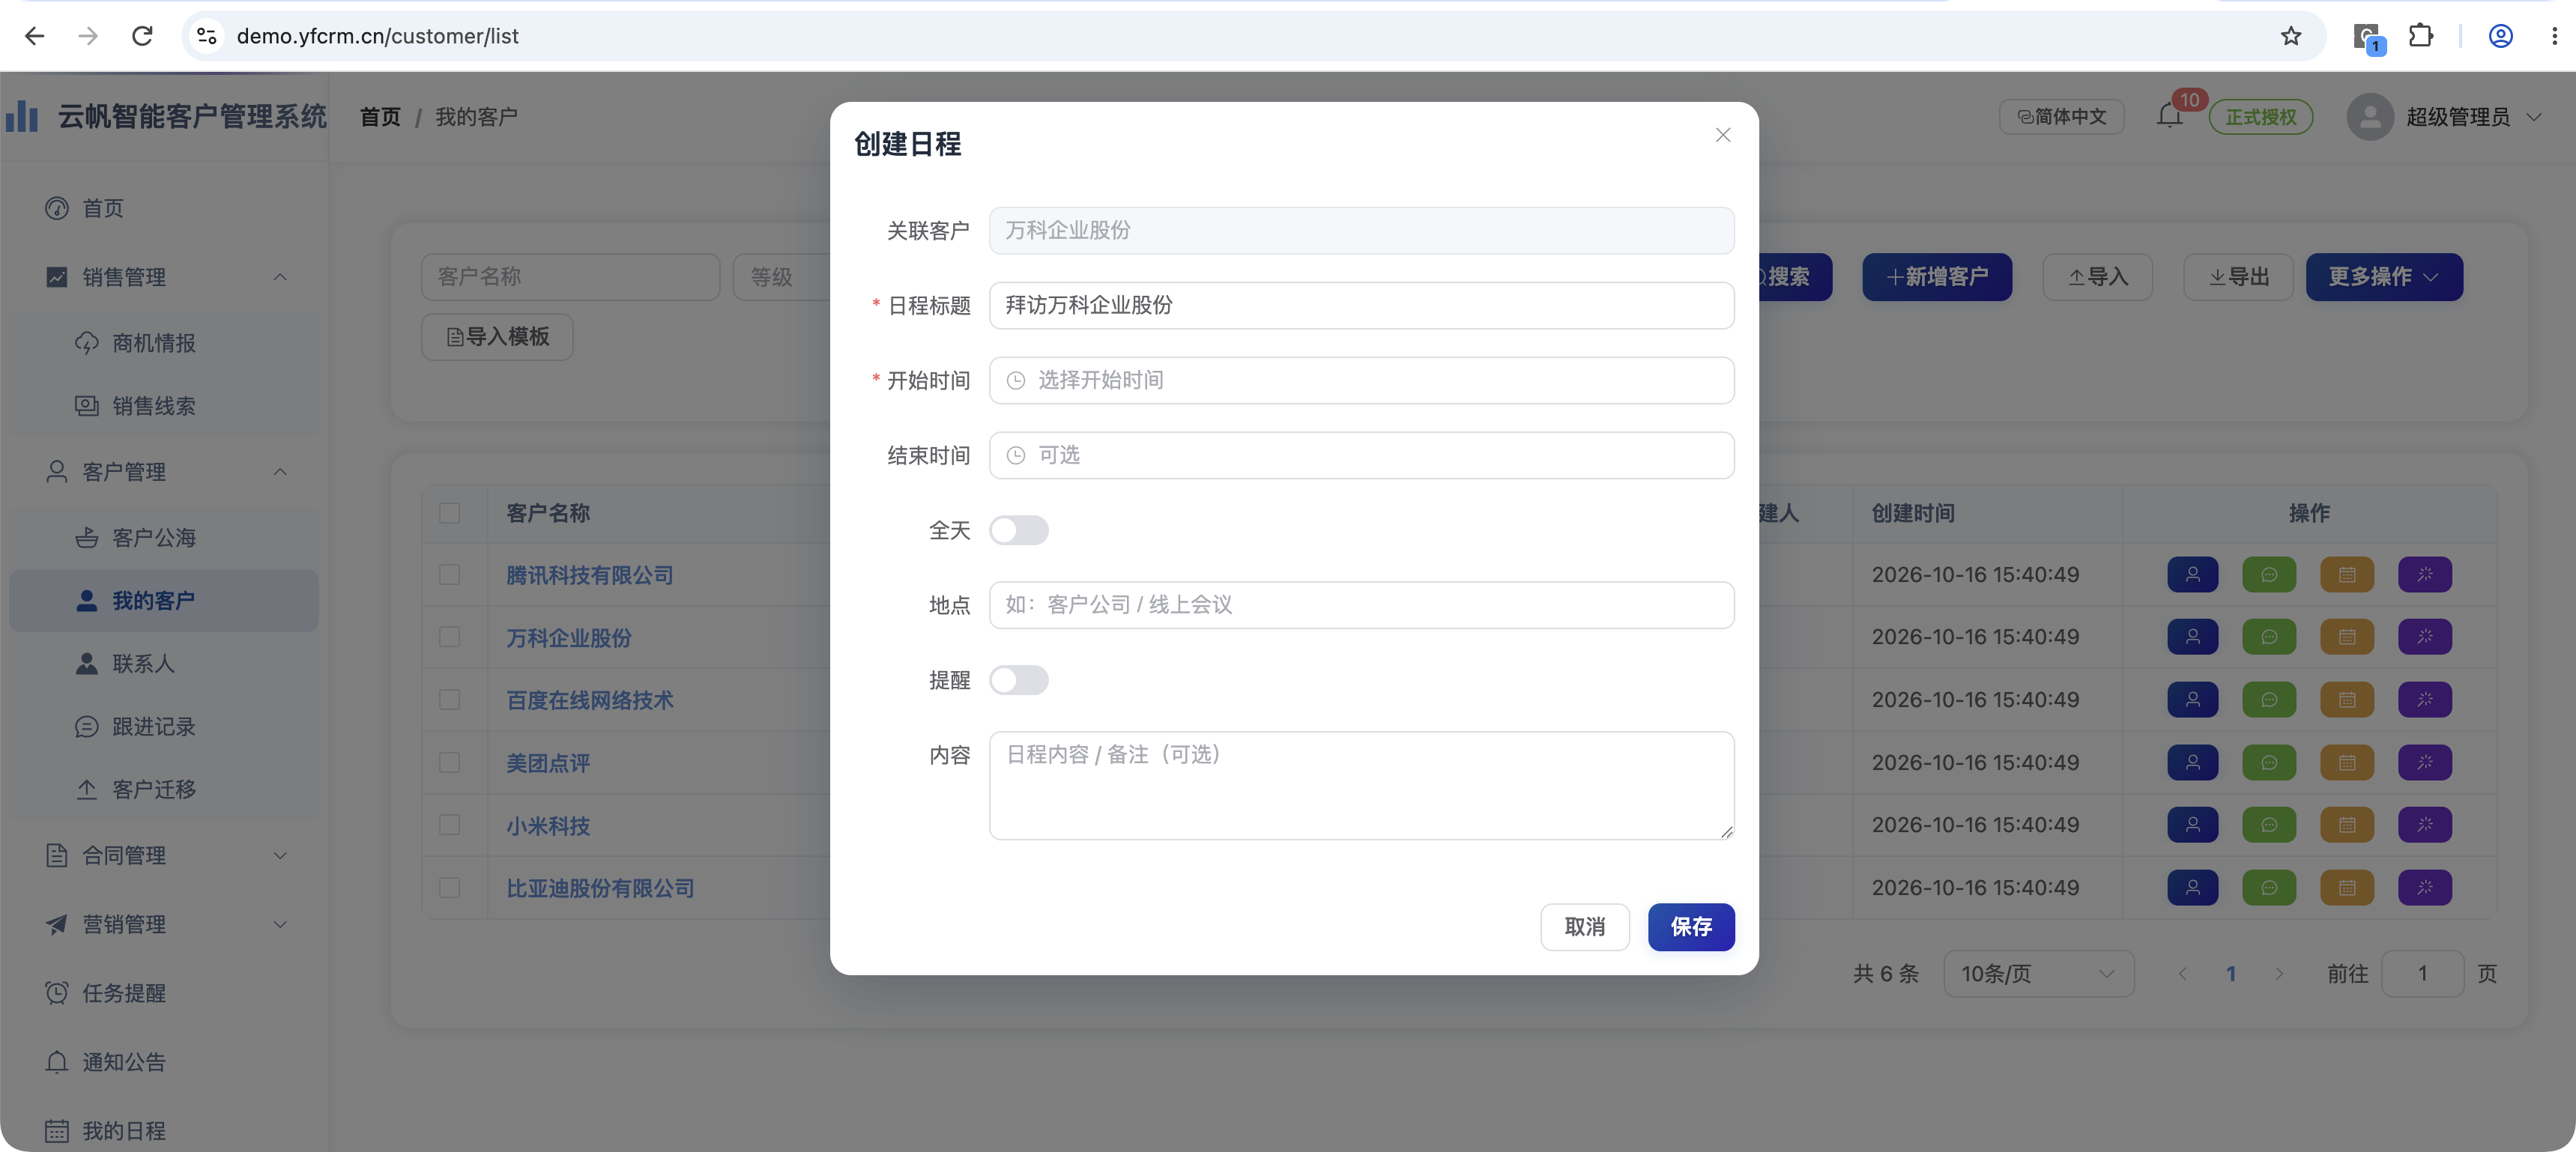
Task: Open the 超级管理员 user dropdown
Action: (2445, 117)
